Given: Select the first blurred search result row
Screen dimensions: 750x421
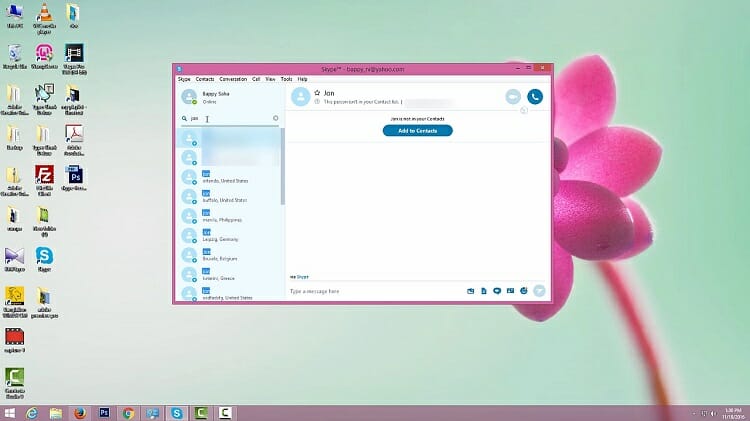Looking at the screenshot, I should click(x=229, y=138).
